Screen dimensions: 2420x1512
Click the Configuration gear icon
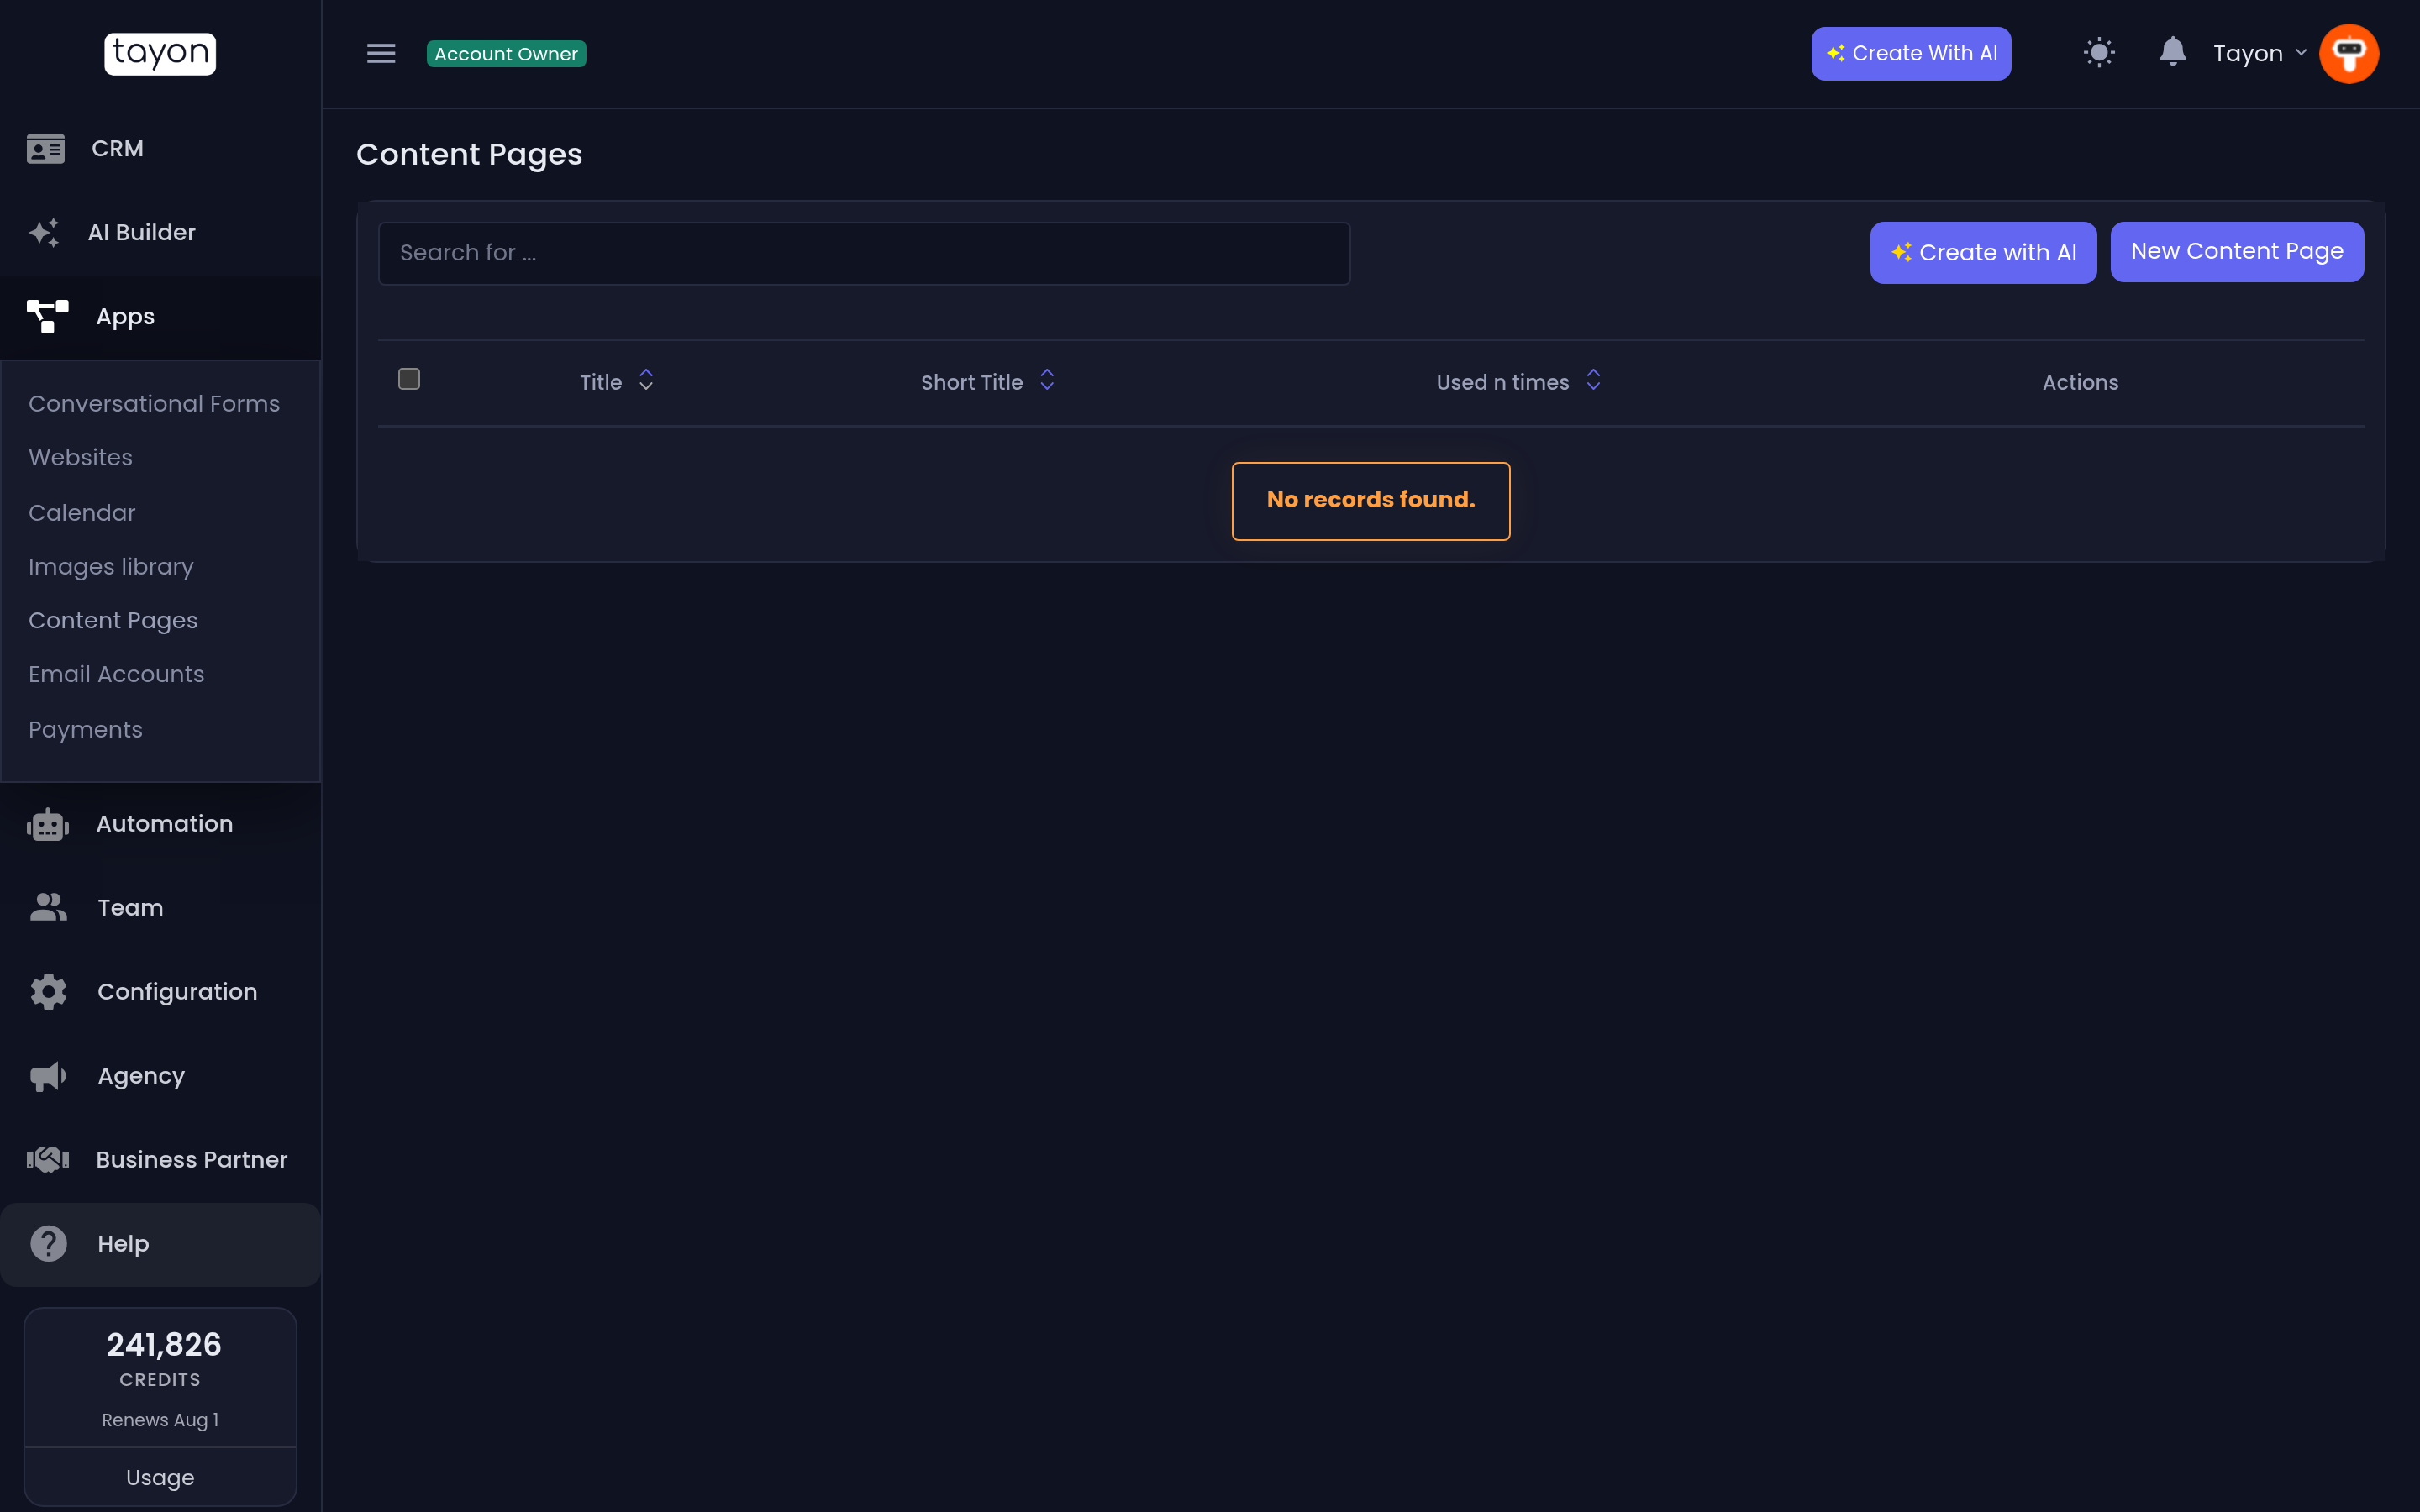point(48,992)
